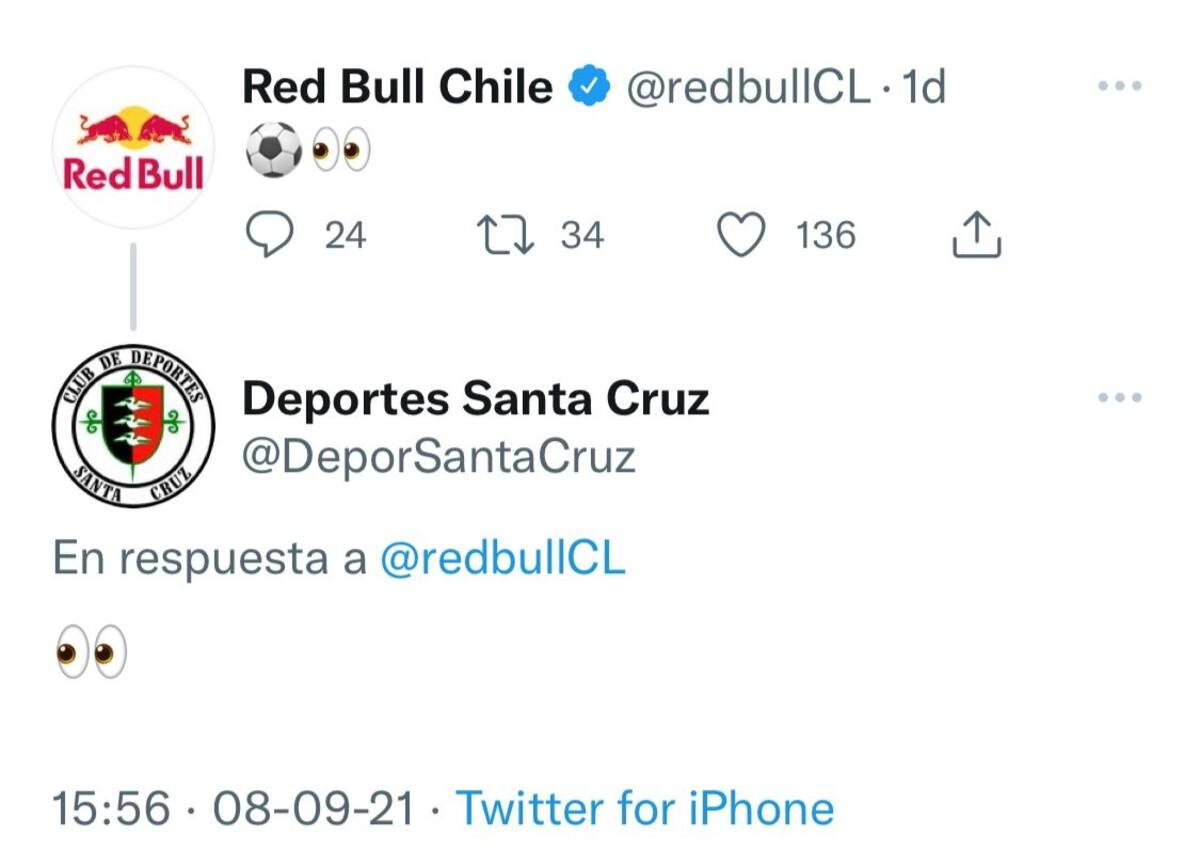
Task: Click the 136 likes count
Action: pos(826,236)
